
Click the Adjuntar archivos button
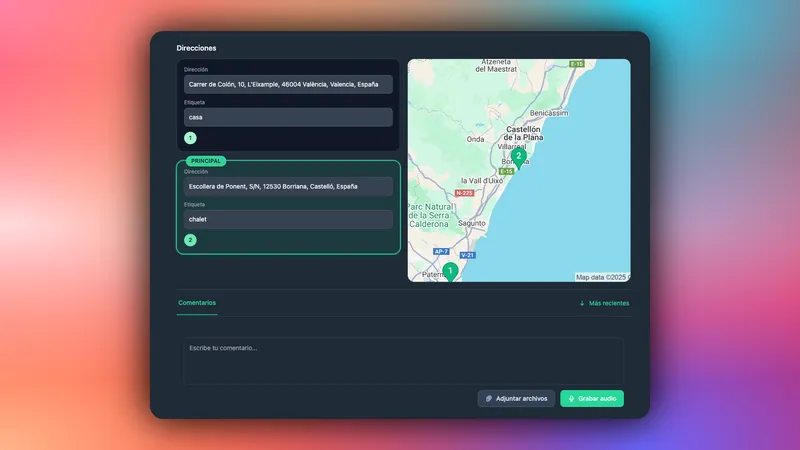tap(516, 398)
